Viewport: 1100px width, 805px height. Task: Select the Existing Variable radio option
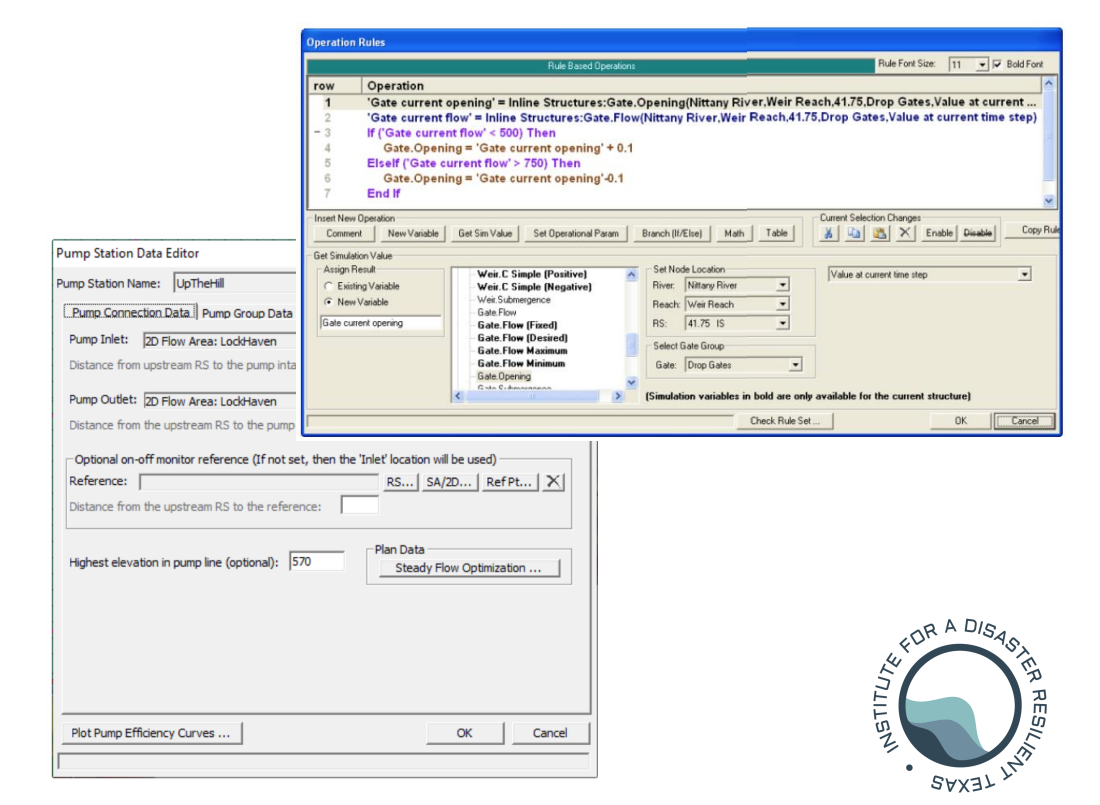[328, 286]
